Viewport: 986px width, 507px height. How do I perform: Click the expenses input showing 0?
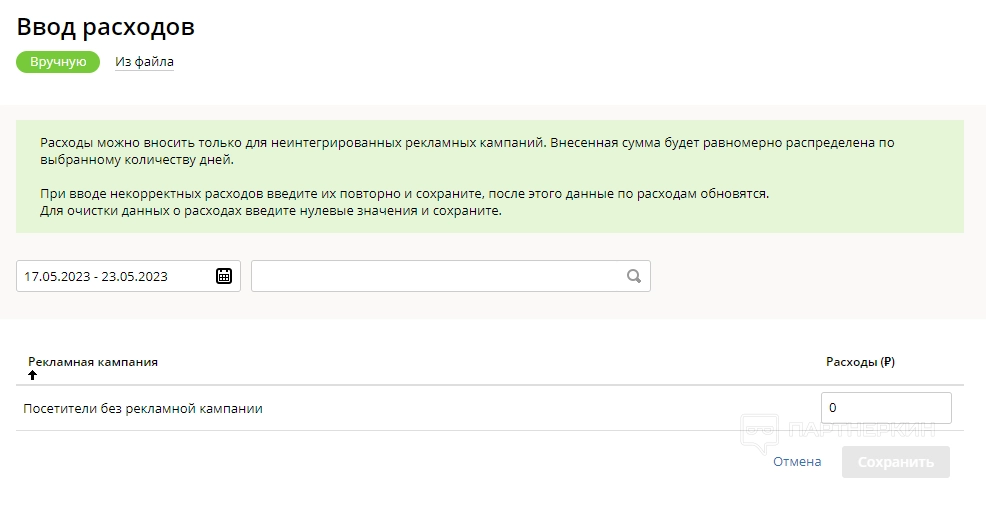(885, 408)
